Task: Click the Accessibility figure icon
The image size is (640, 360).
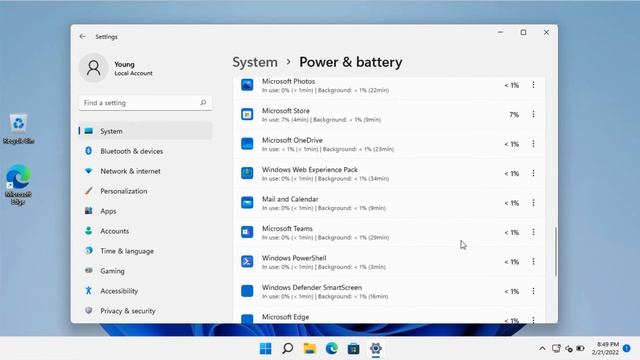Action: (x=89, y=291)
